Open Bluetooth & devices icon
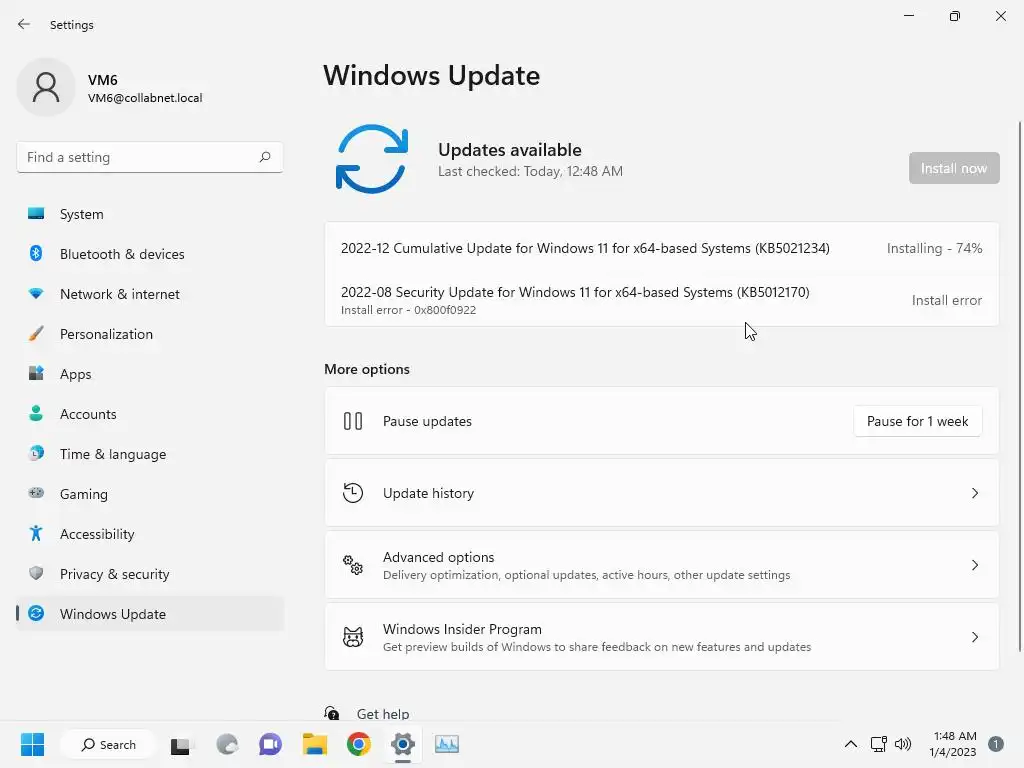 pyautogui.click(x=36, y=253)
